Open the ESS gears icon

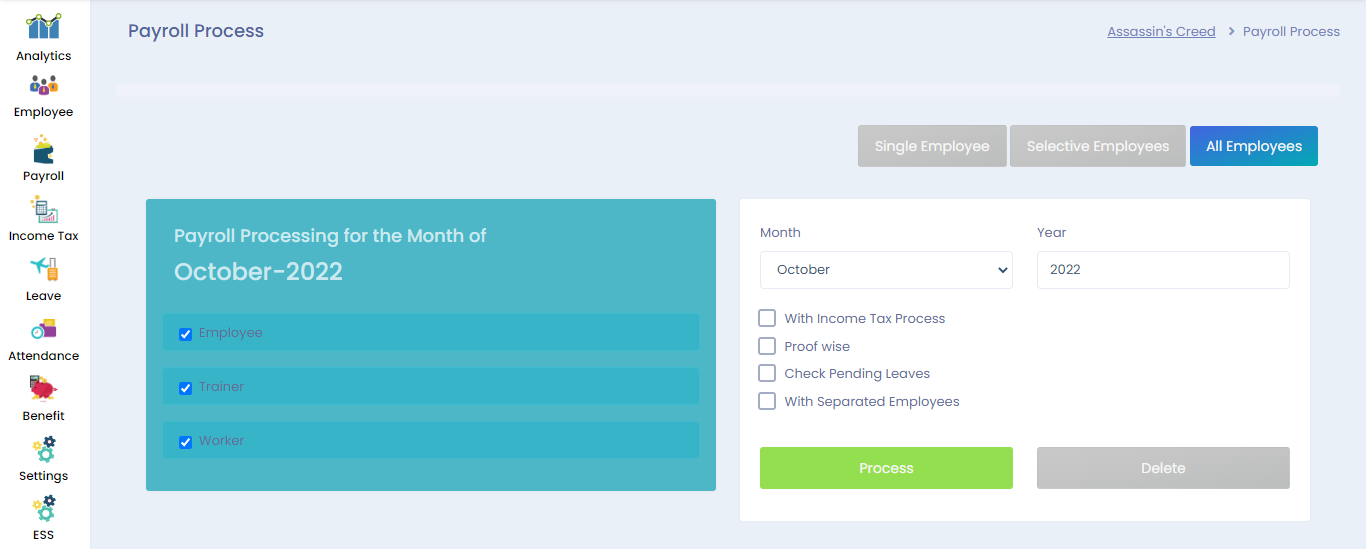pyautogui.click(x=44, y=508)
